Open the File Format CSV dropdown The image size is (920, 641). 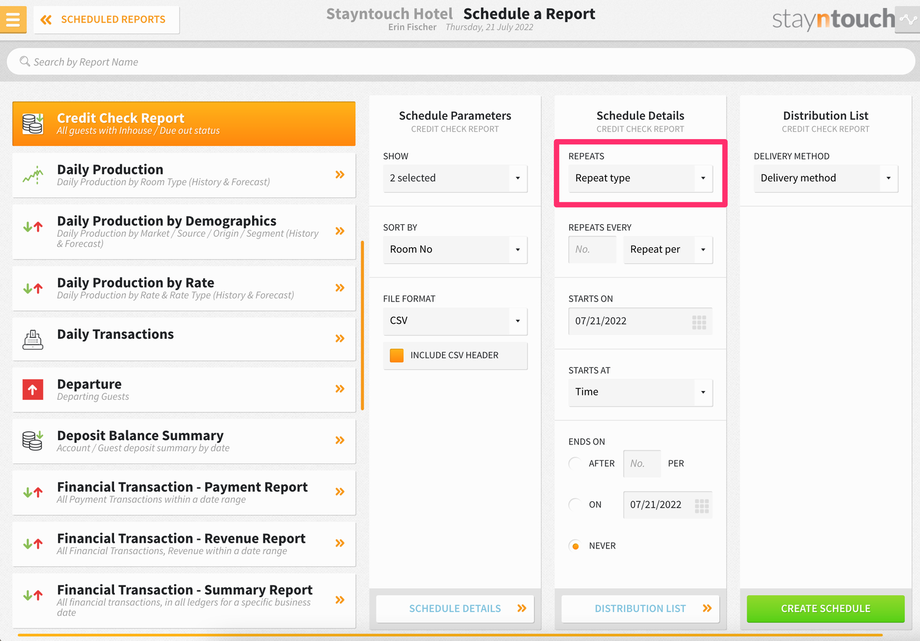click(x=455, y=320)
